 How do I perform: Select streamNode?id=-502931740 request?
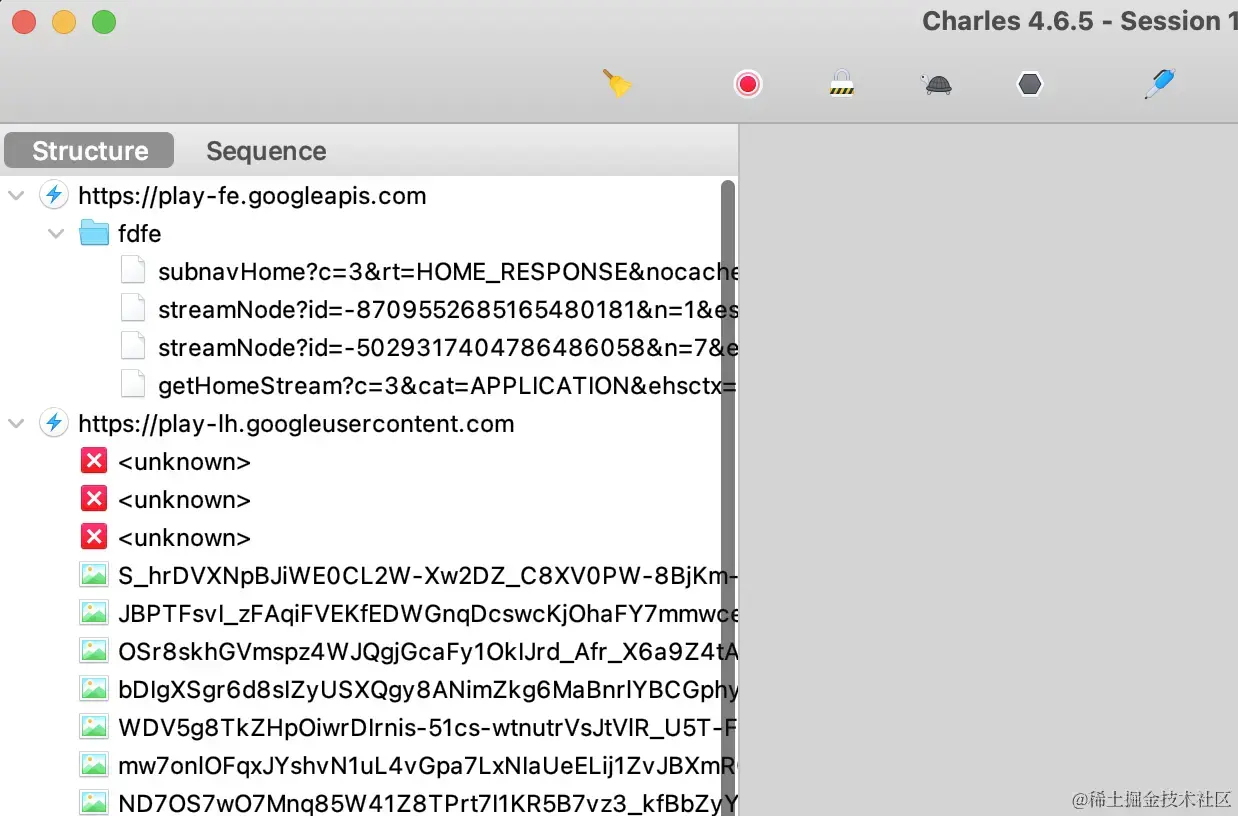coord(448,348)
